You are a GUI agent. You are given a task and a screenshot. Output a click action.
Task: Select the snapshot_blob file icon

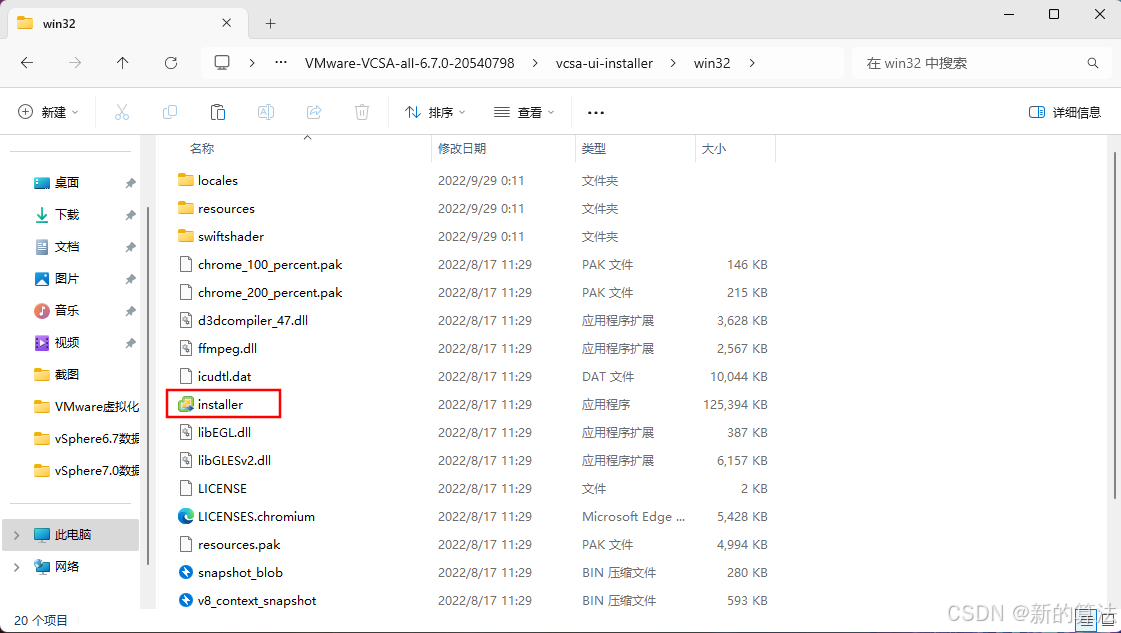pyautogui.click(x=186, y=572)
